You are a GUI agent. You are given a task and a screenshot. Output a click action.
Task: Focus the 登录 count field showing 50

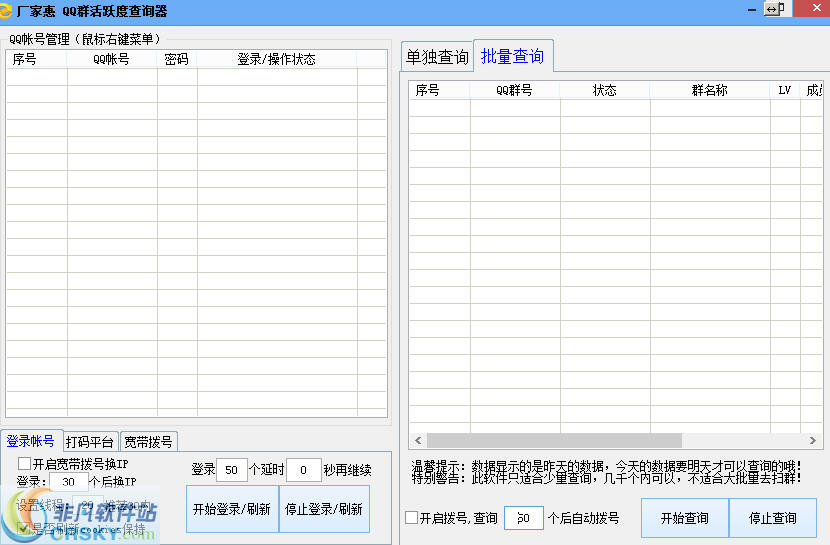point(232,470)
